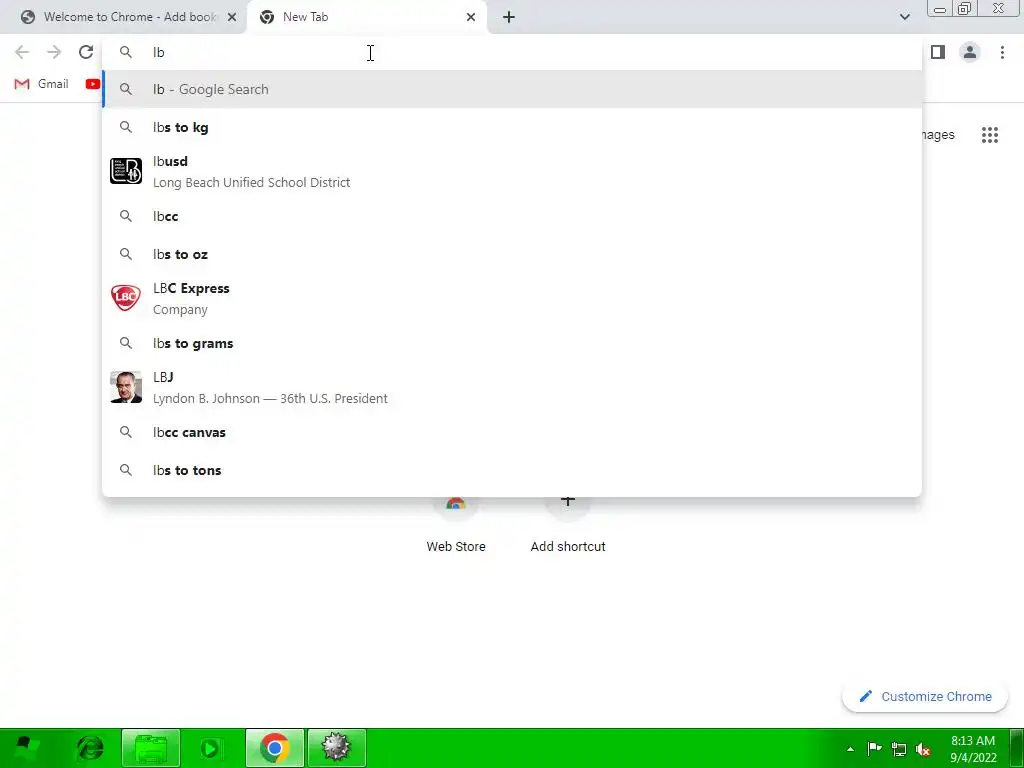Select the lbusd Long Beach suggestion

512,172
